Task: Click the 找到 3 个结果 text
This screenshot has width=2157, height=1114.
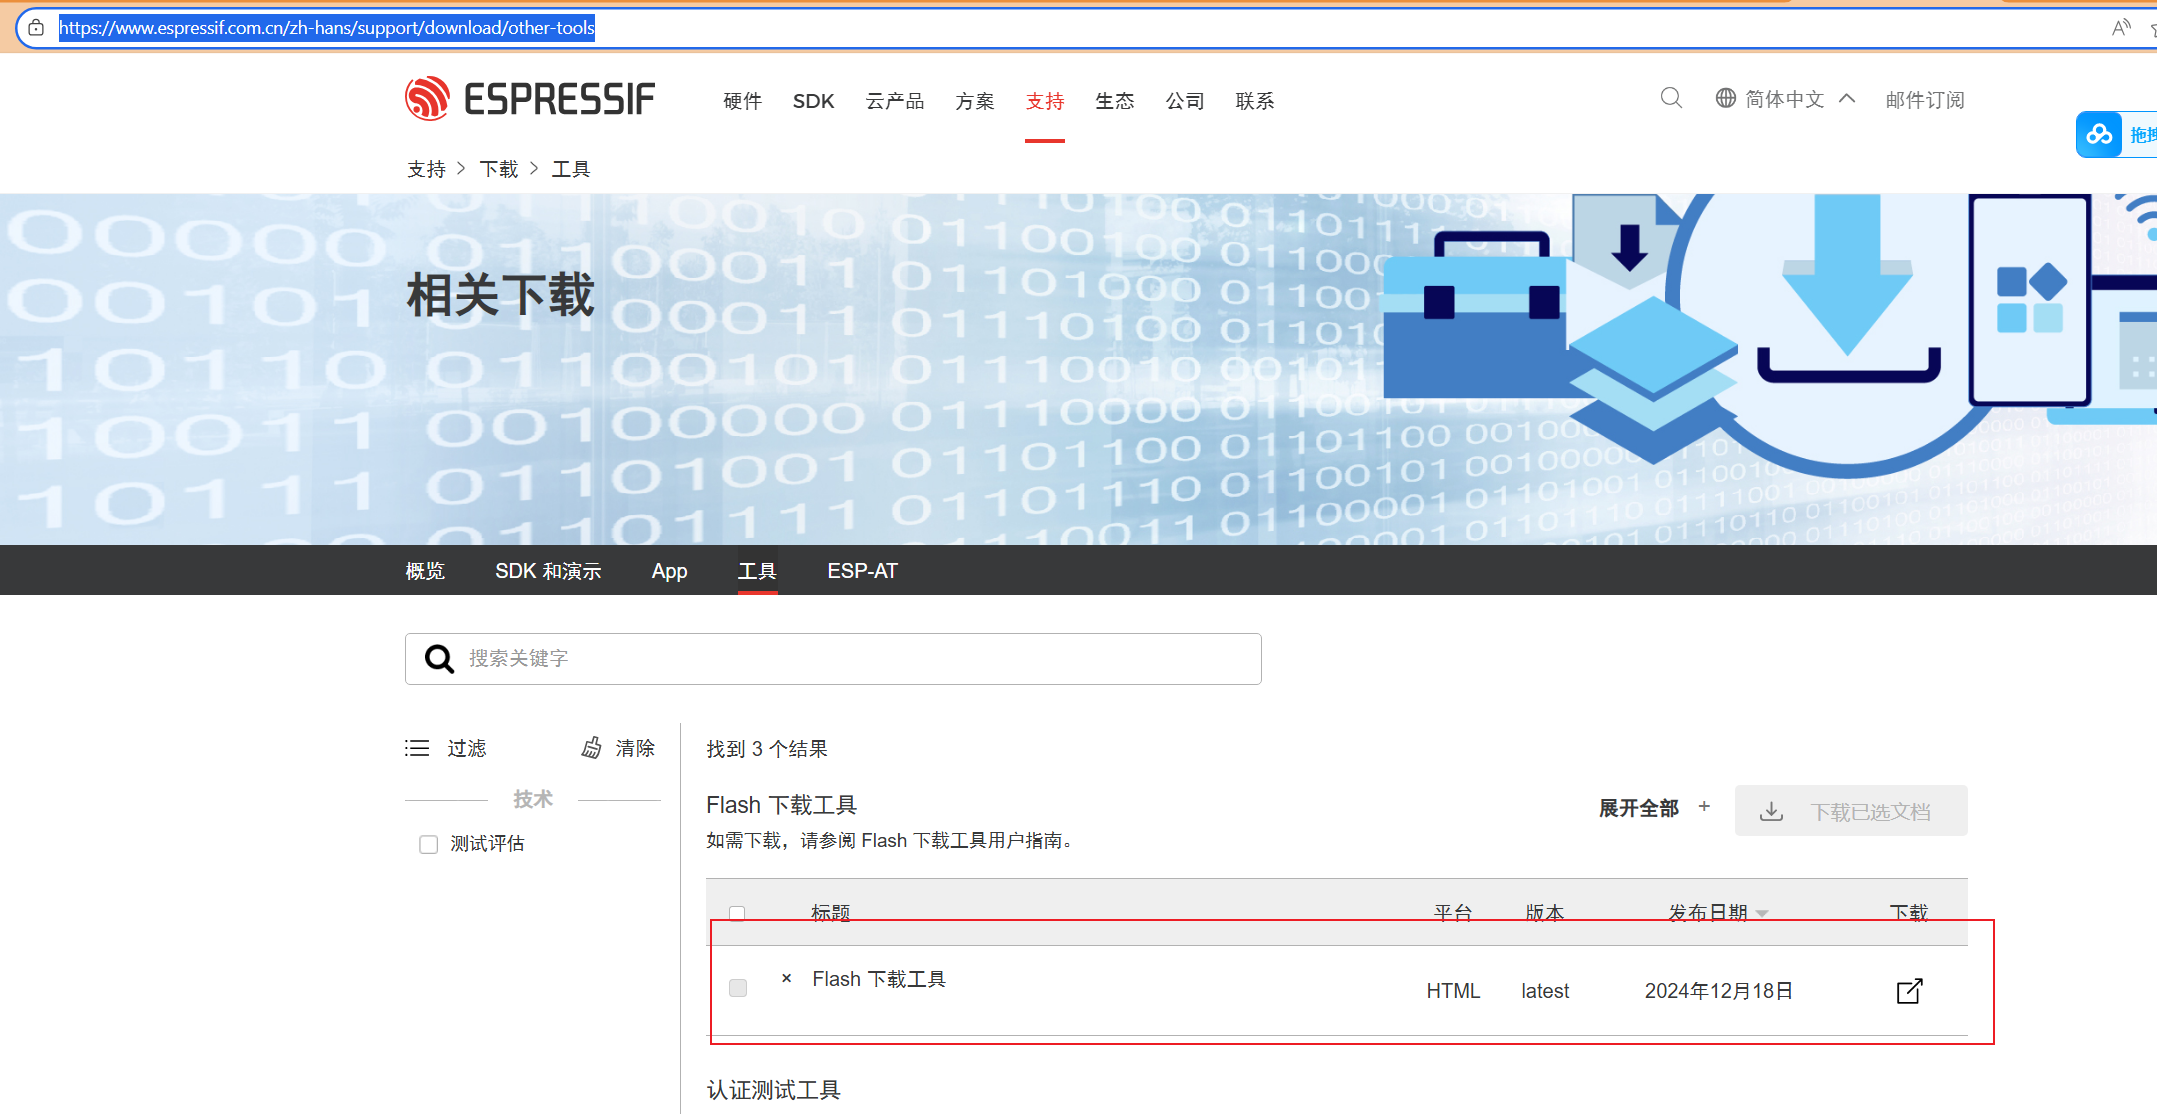Action: click(x=767, y=749)
